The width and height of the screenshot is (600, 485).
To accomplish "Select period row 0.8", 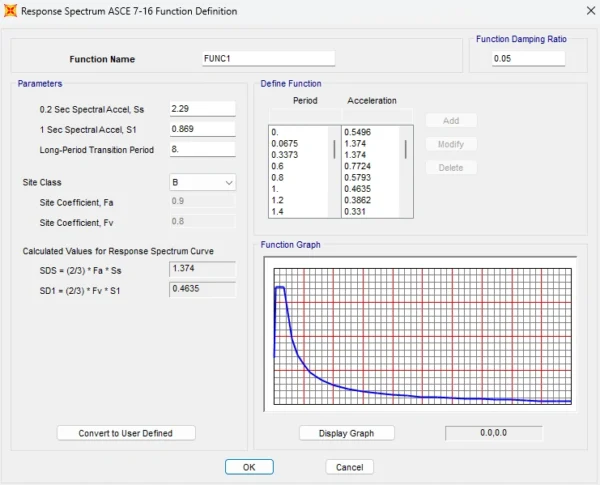I will 277,178.
